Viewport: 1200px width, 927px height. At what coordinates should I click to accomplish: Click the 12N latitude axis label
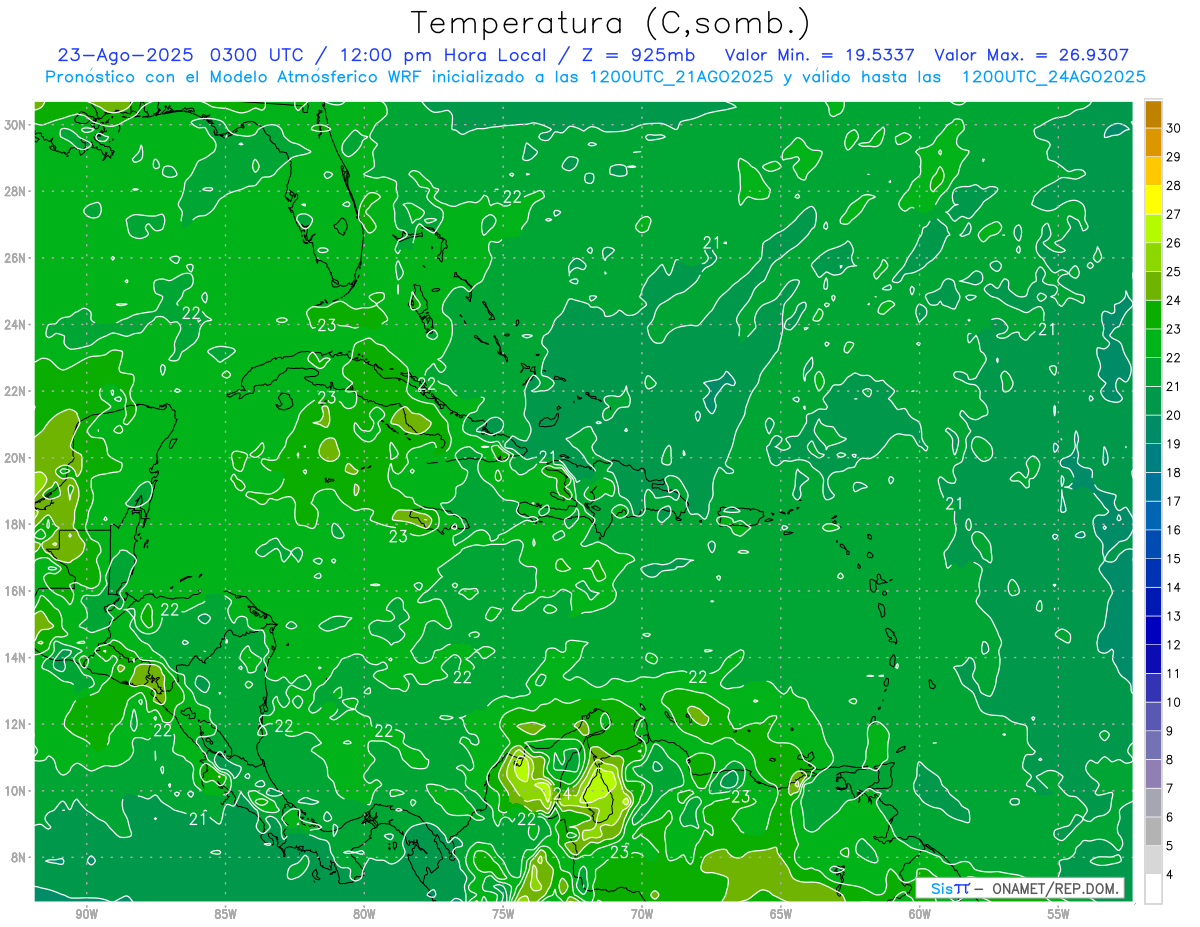(x=16, y=724)
